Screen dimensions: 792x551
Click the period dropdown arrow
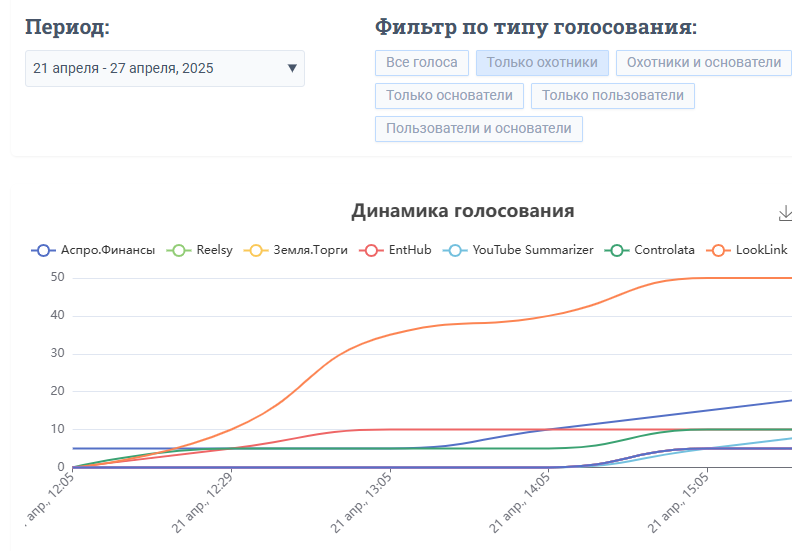pos(292,68)
